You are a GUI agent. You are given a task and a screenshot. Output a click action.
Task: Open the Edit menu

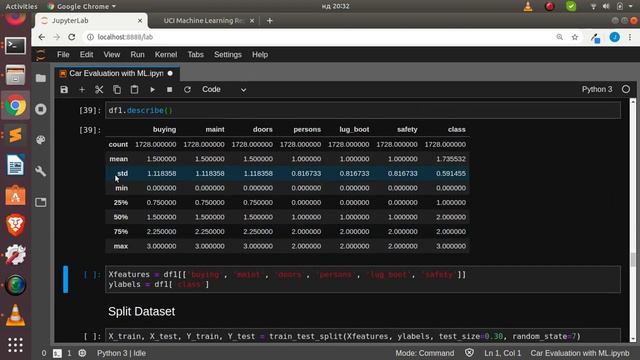pos(86,55)
